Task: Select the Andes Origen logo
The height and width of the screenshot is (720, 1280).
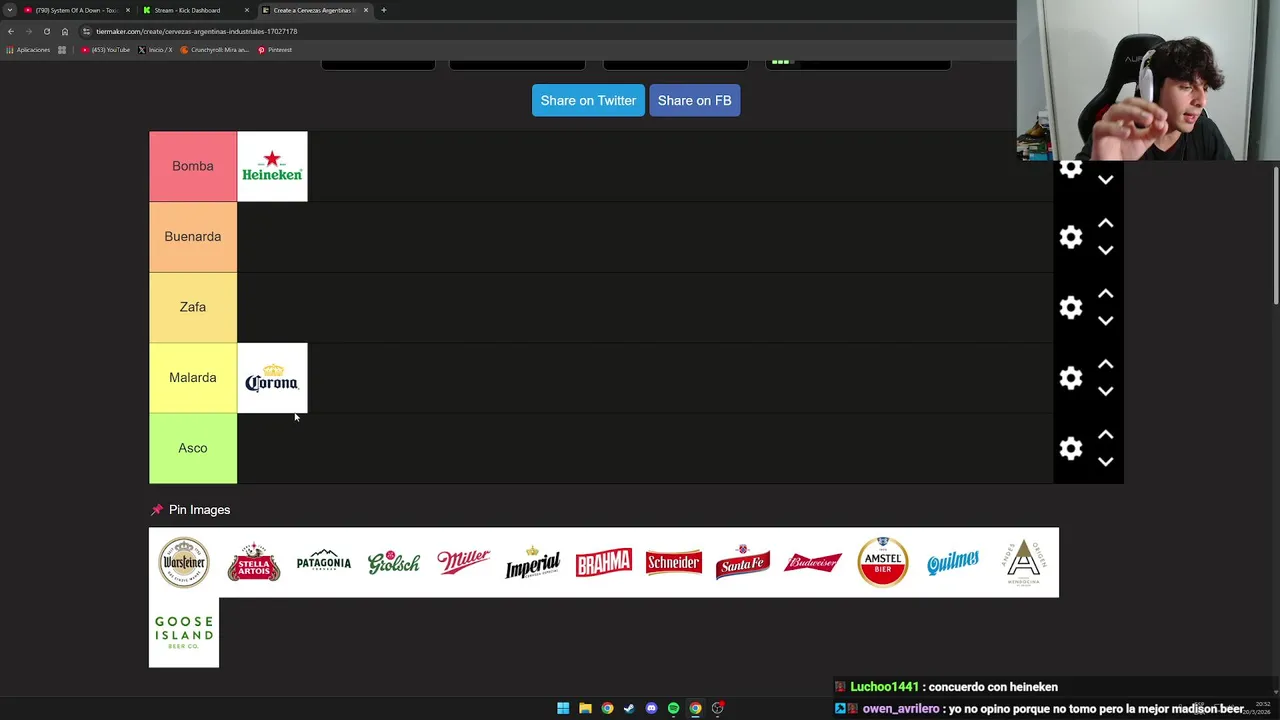Action: tap(1023, 562)
